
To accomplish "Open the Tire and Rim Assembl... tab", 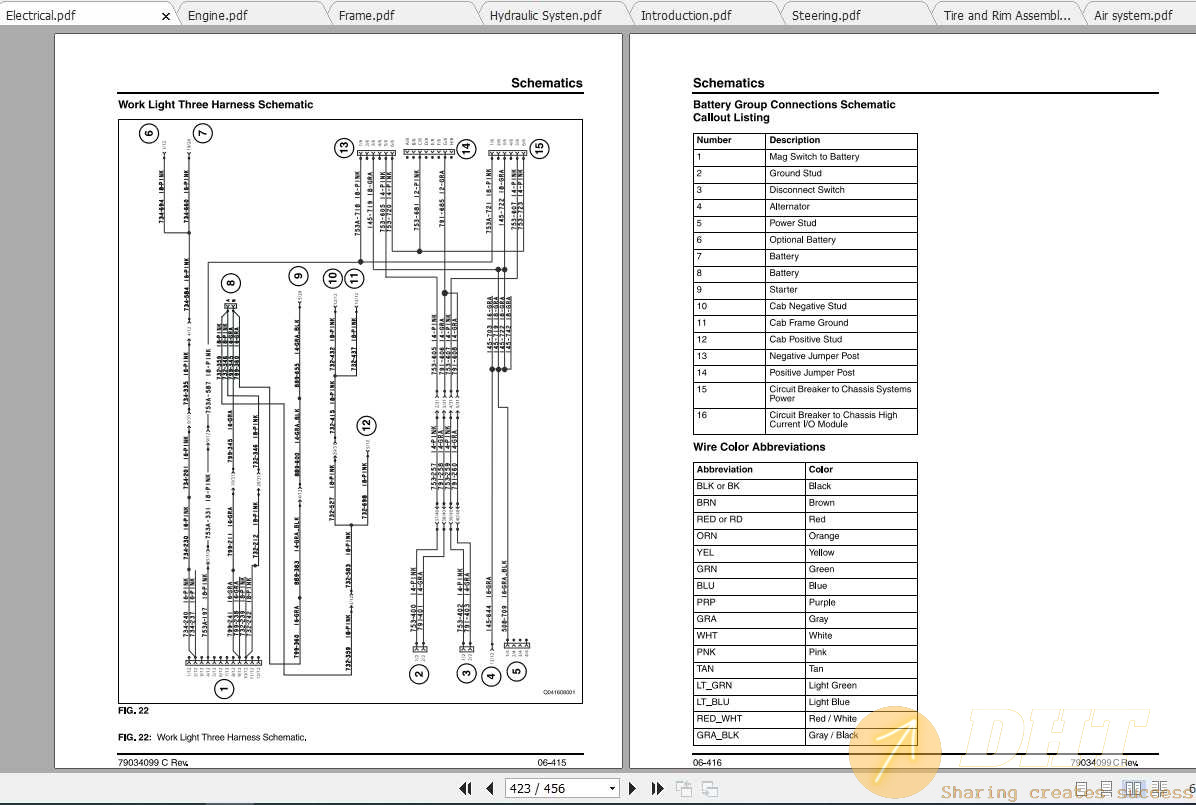I will point(1007,15).
